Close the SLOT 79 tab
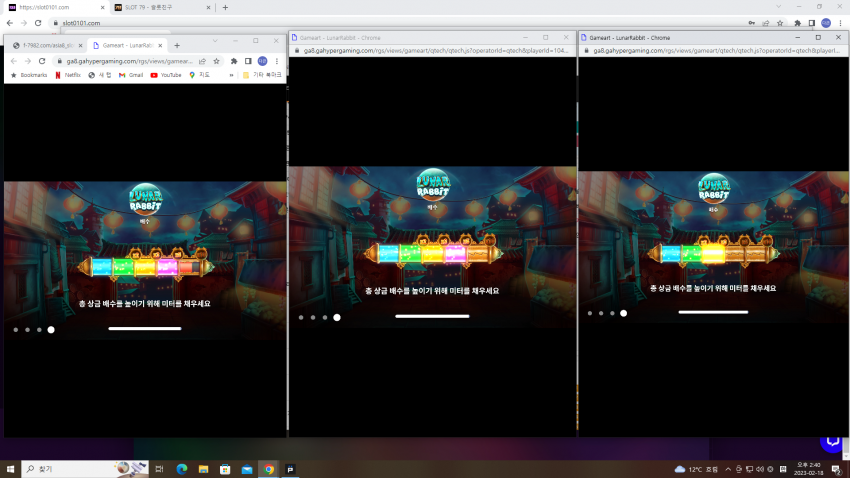 tap(208, 8)
